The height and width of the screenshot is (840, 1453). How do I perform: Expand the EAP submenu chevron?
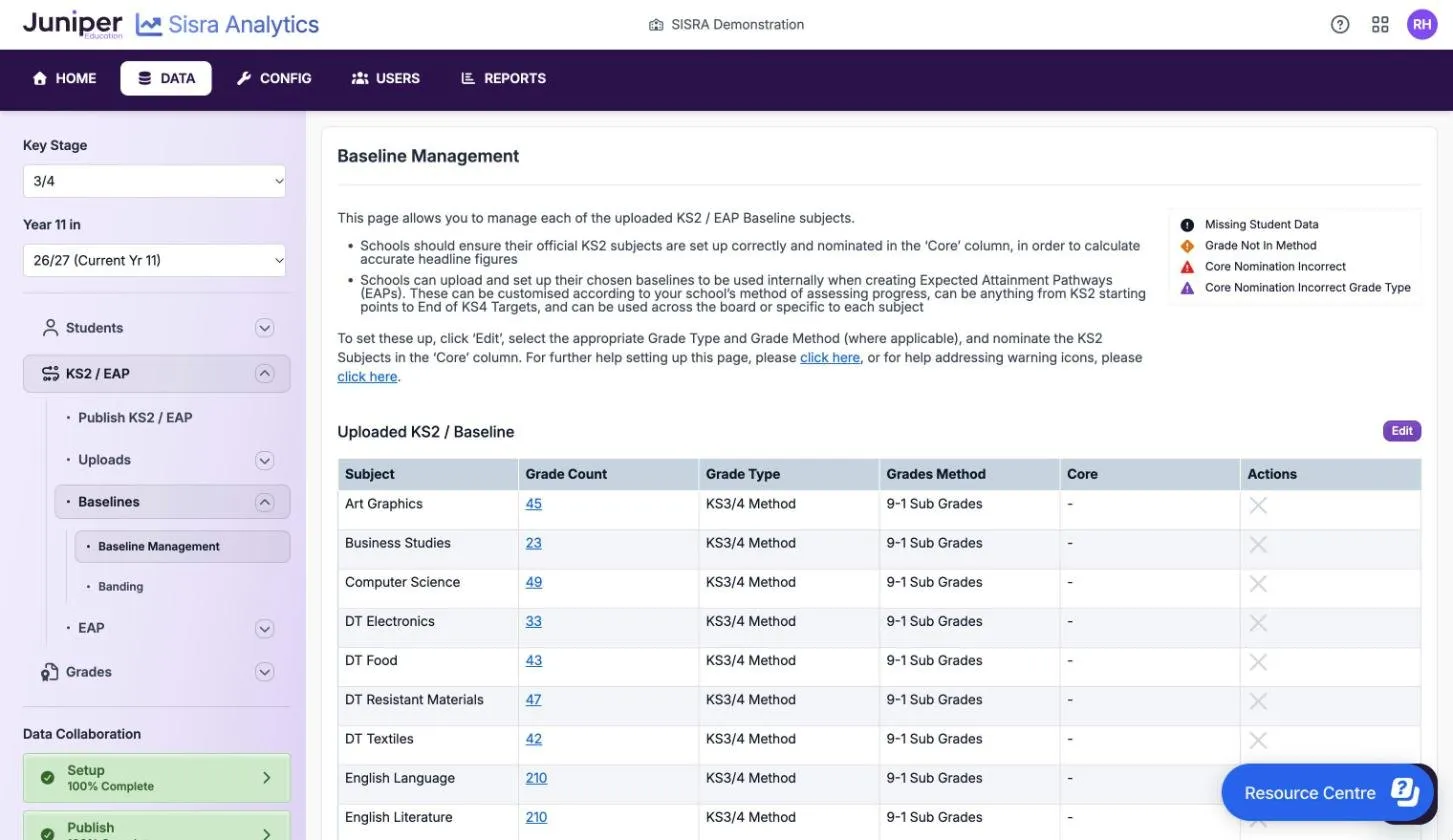[264, 628]
